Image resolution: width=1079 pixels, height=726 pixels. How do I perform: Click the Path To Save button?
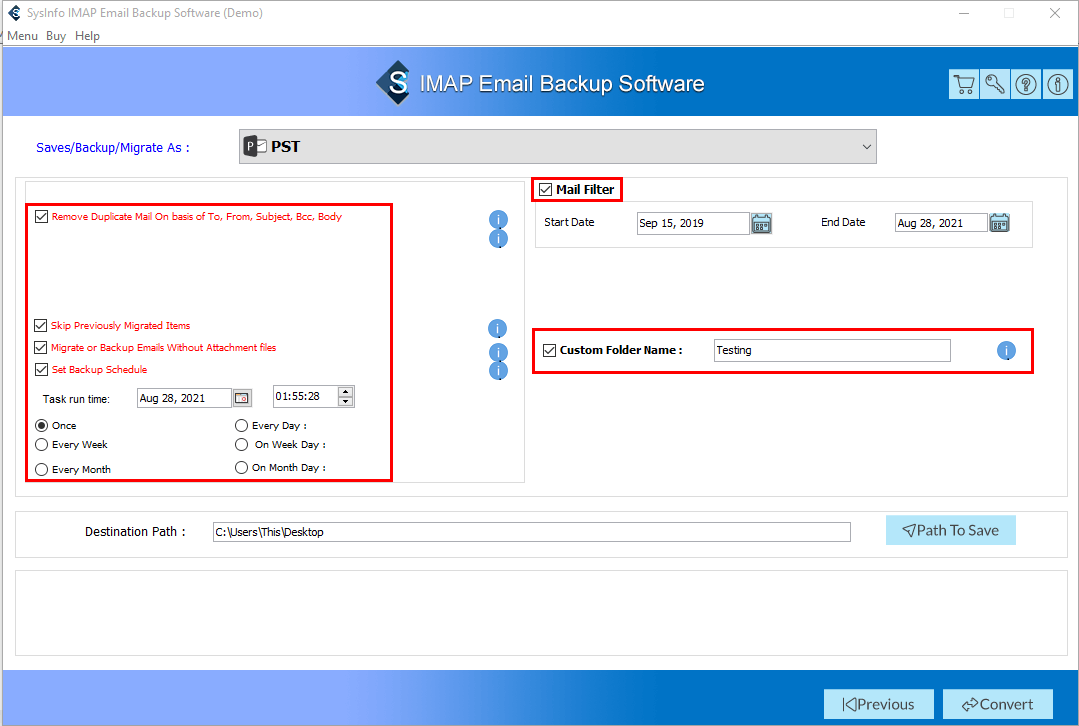coord(950,531)
